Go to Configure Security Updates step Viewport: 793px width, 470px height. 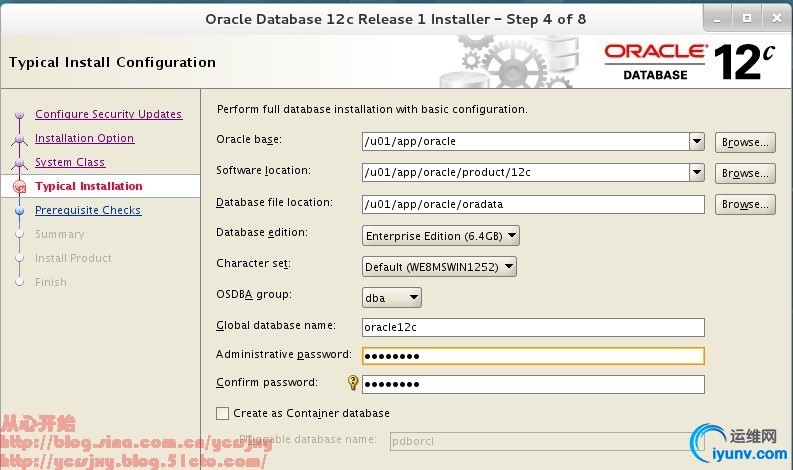[x=108, y=114]
